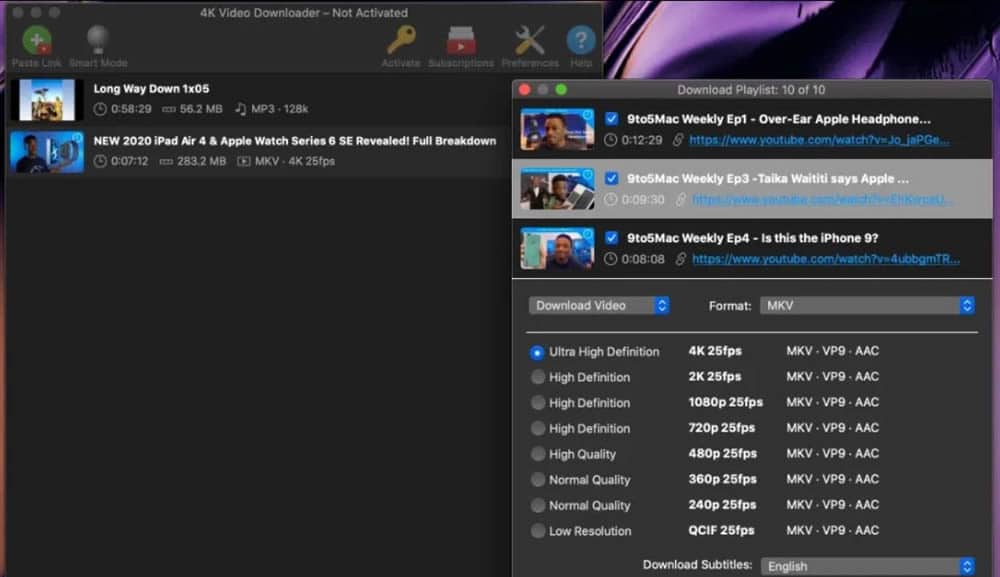The image size is (1000, 577).
Task: Click clock icon for Long Way Down 1x05
Action: [99, 109]
